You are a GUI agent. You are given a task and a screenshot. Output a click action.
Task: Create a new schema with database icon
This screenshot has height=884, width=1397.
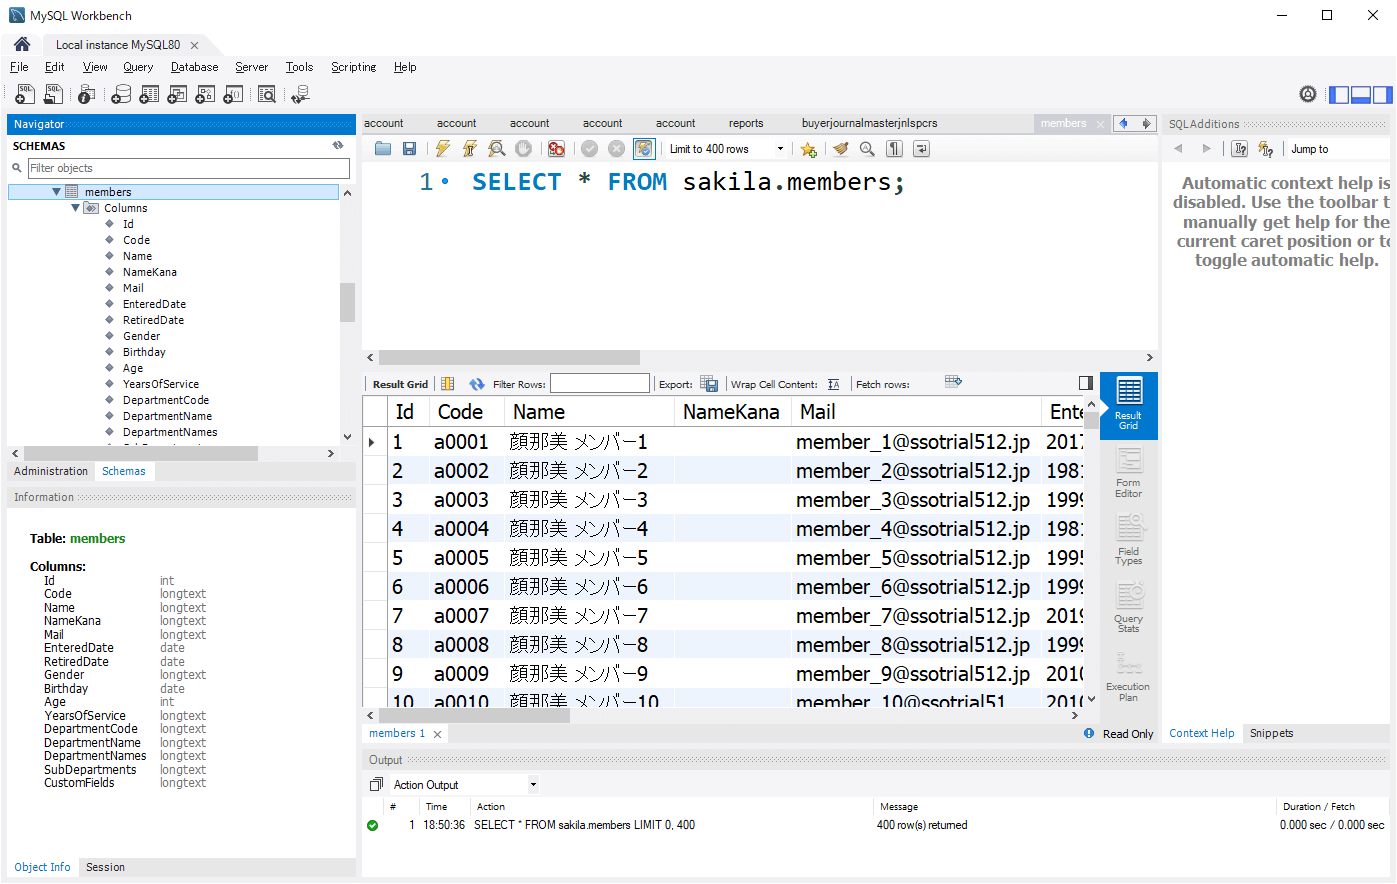121,94
